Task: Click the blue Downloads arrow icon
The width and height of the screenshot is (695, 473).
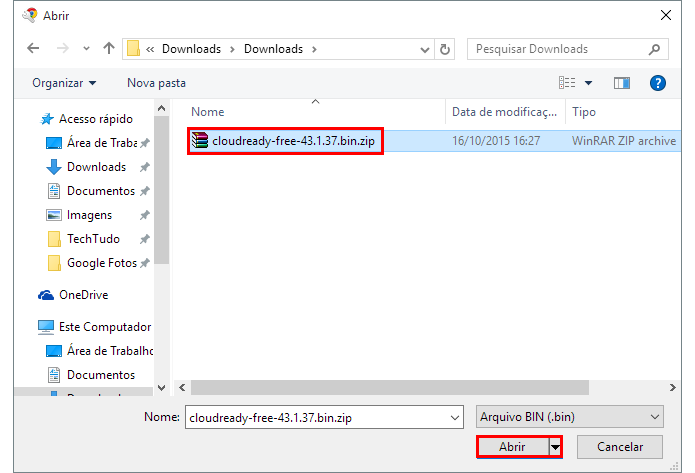Action: point(54,167)
